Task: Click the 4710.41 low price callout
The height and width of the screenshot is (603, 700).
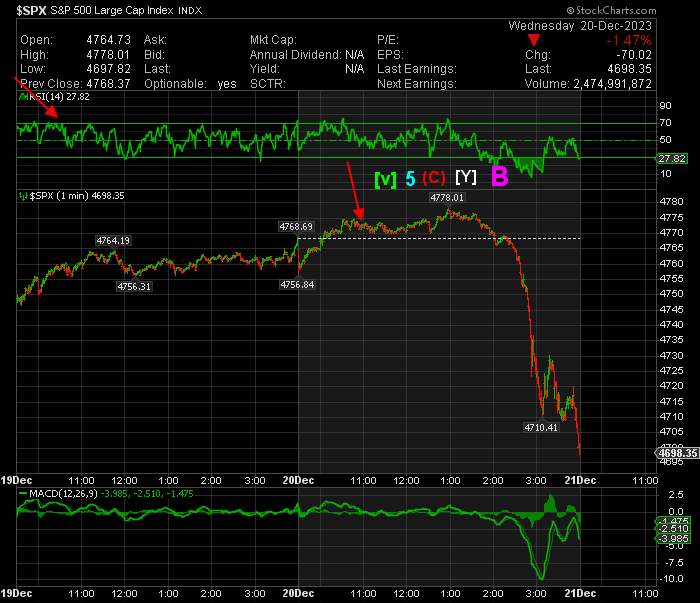Action: click(x=541, y=428)
